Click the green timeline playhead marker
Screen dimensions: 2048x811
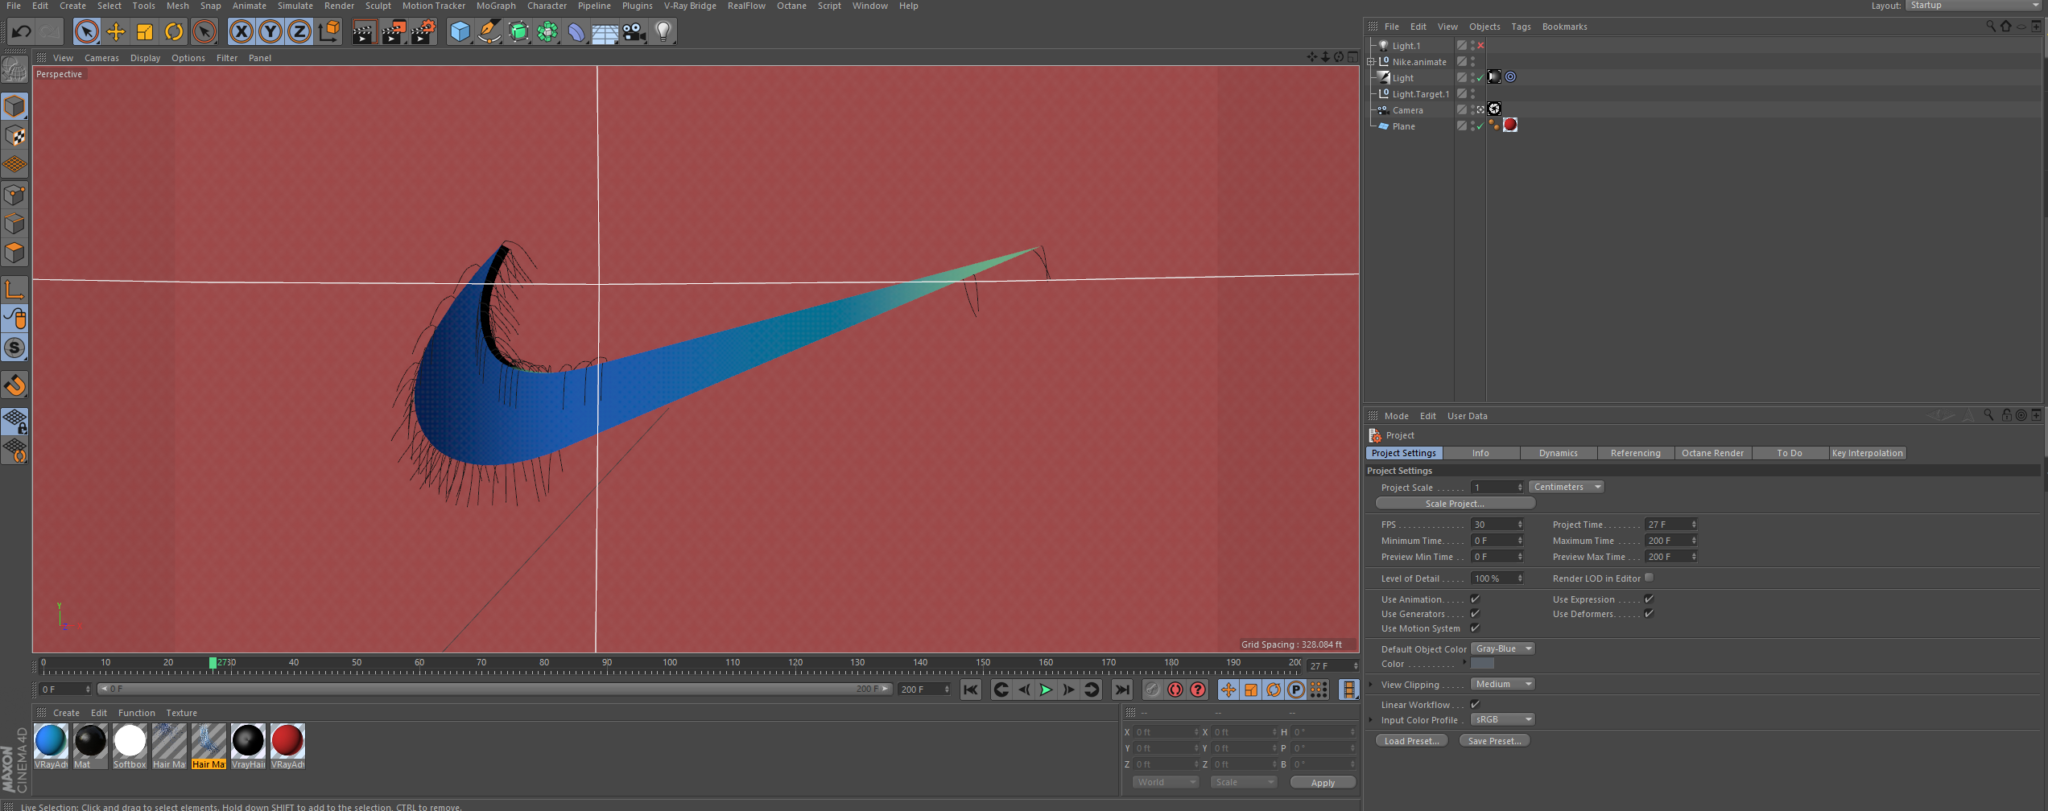pos(213,663)
